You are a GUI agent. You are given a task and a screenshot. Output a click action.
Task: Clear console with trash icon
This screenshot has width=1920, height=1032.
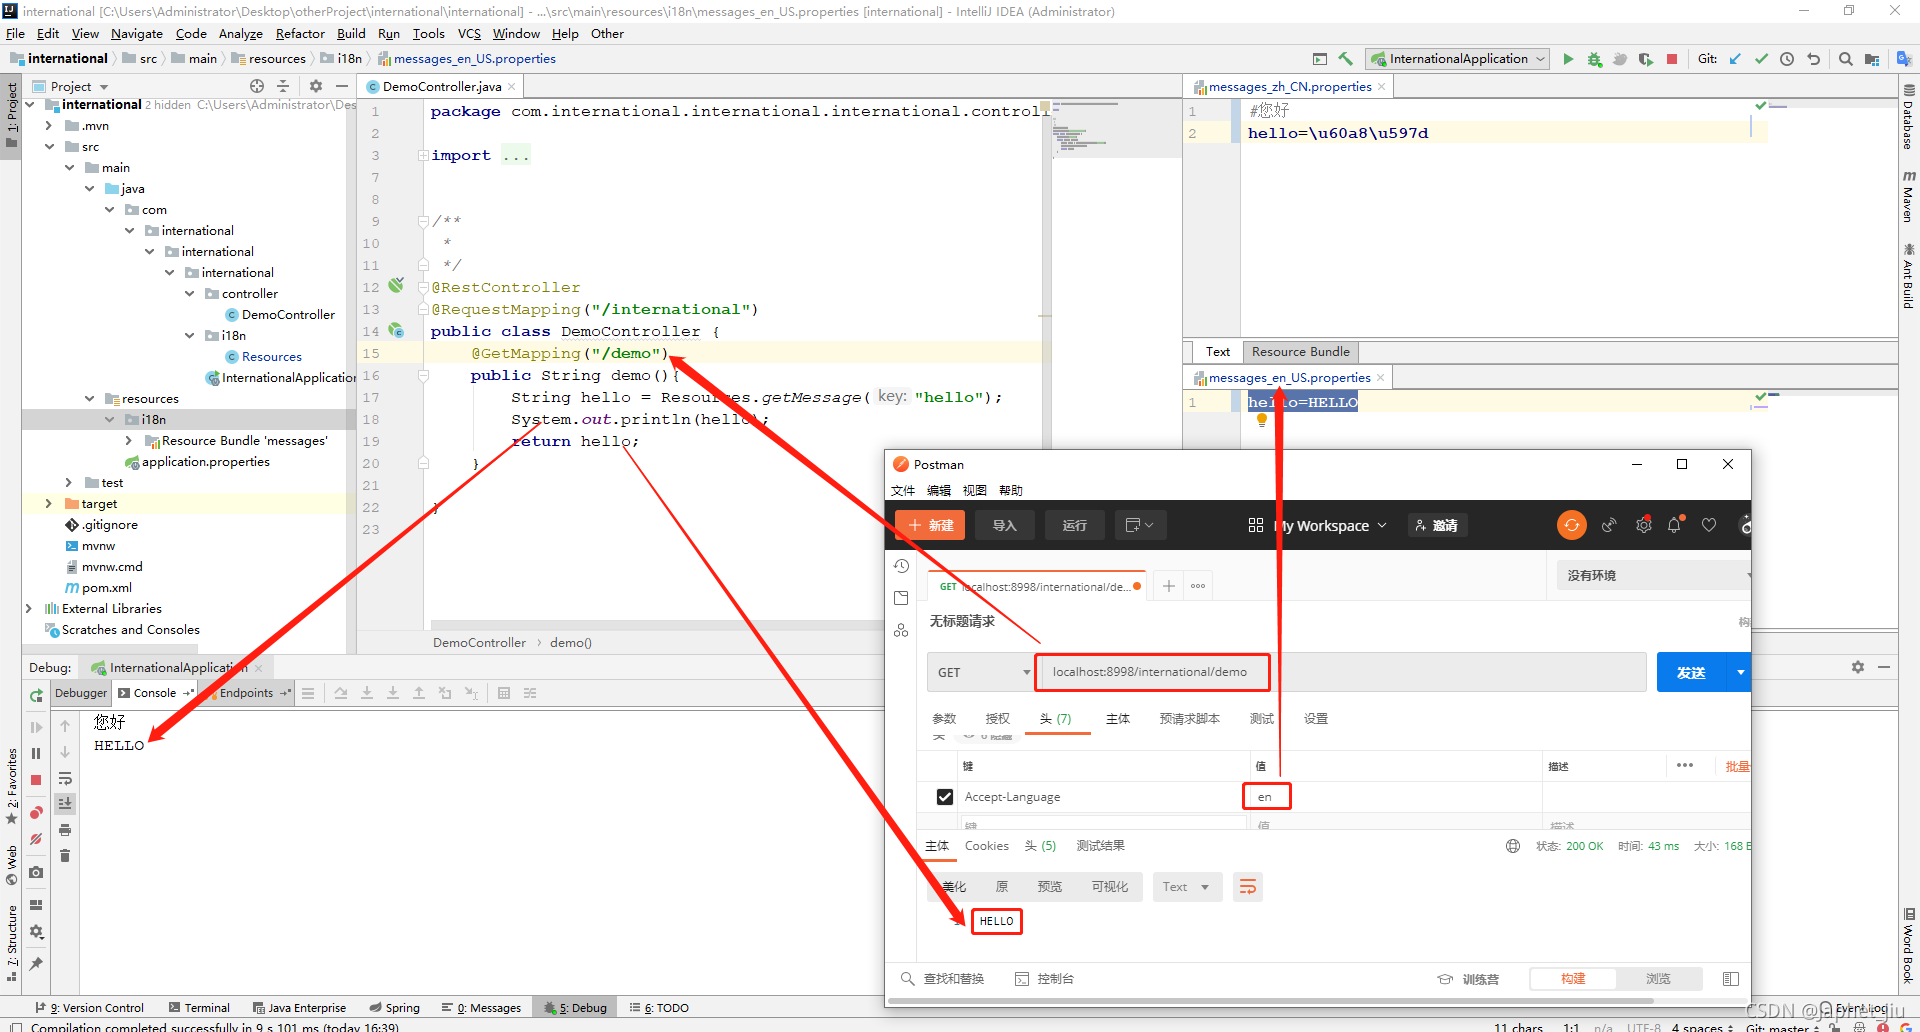(x=65, y=856)
